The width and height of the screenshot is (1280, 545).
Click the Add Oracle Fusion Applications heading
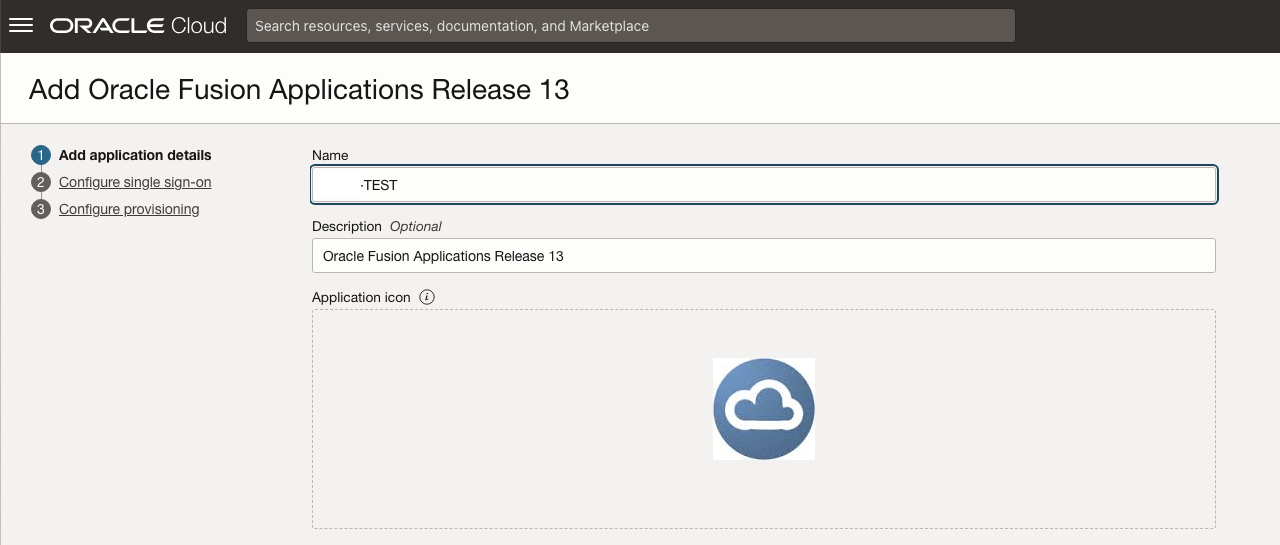click(299, 89)
